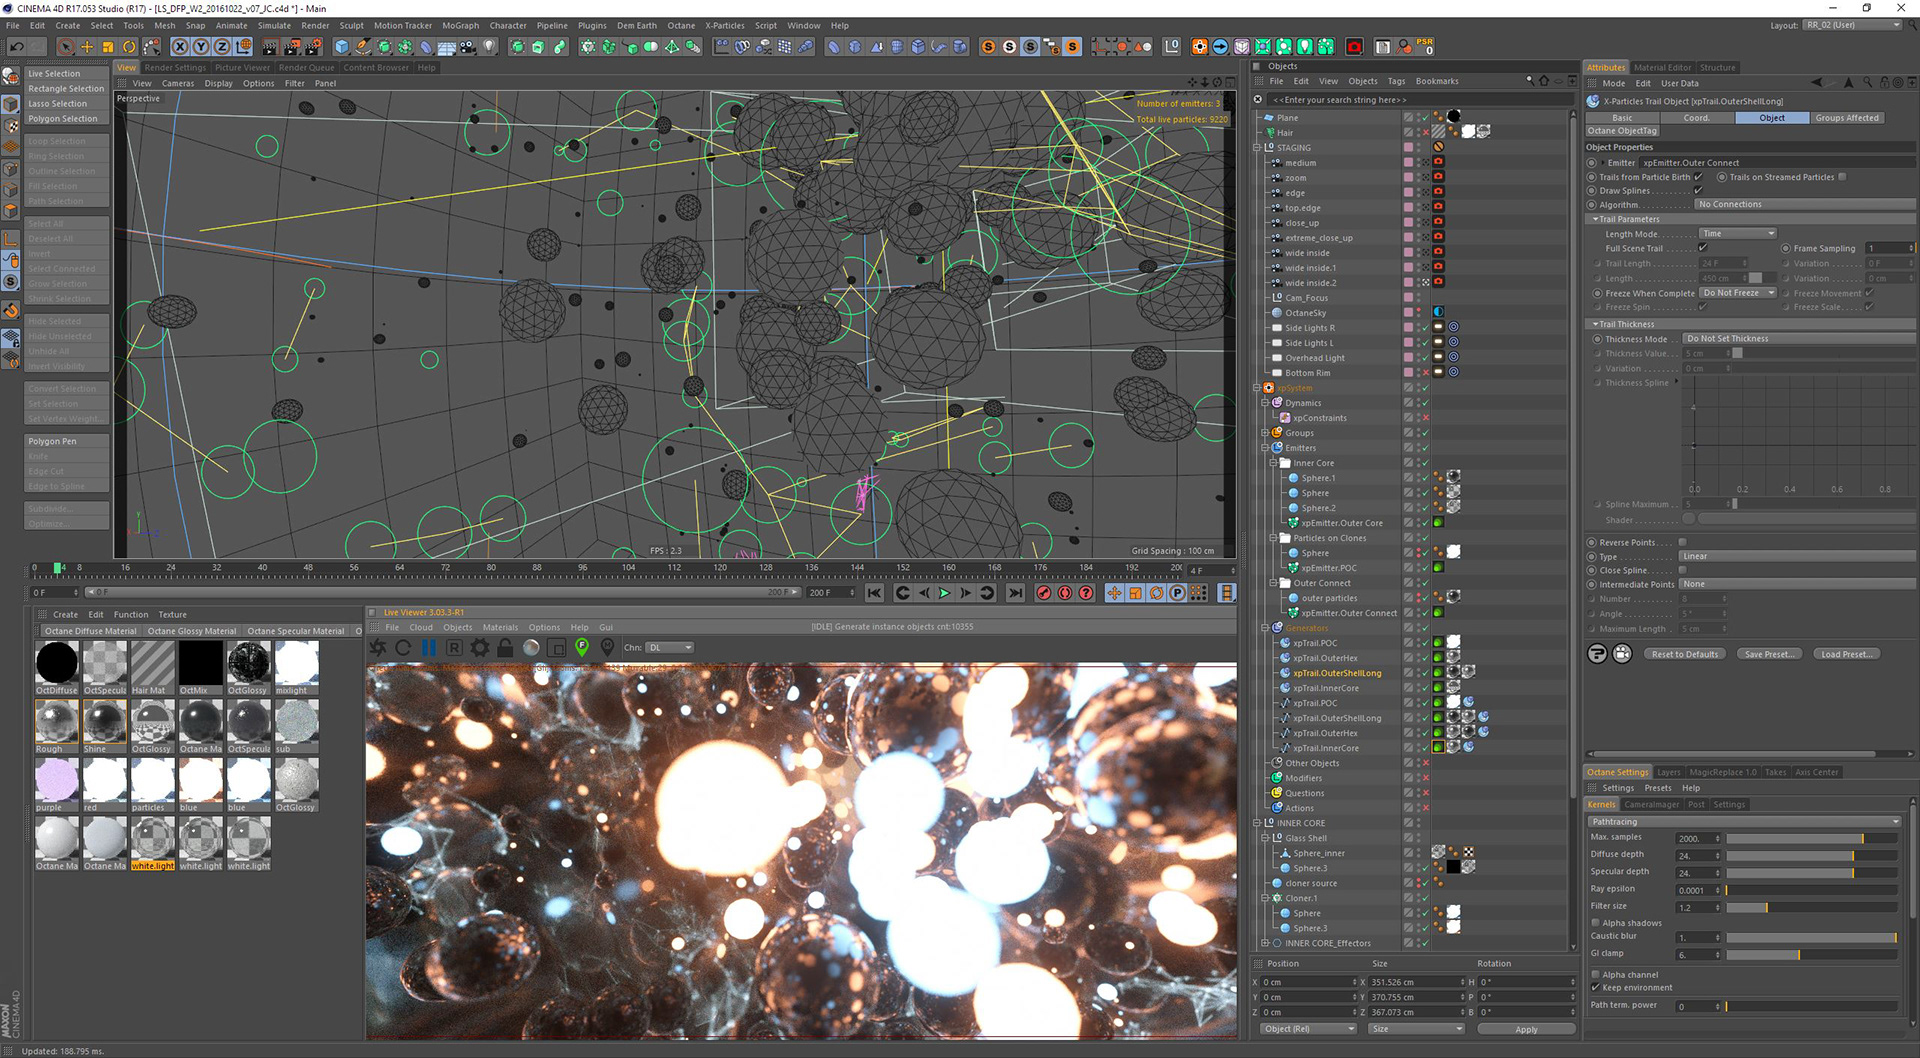Click Load Preset... button
The height and width of the screenshot is (1058, 1920).
coord(1846,655)
